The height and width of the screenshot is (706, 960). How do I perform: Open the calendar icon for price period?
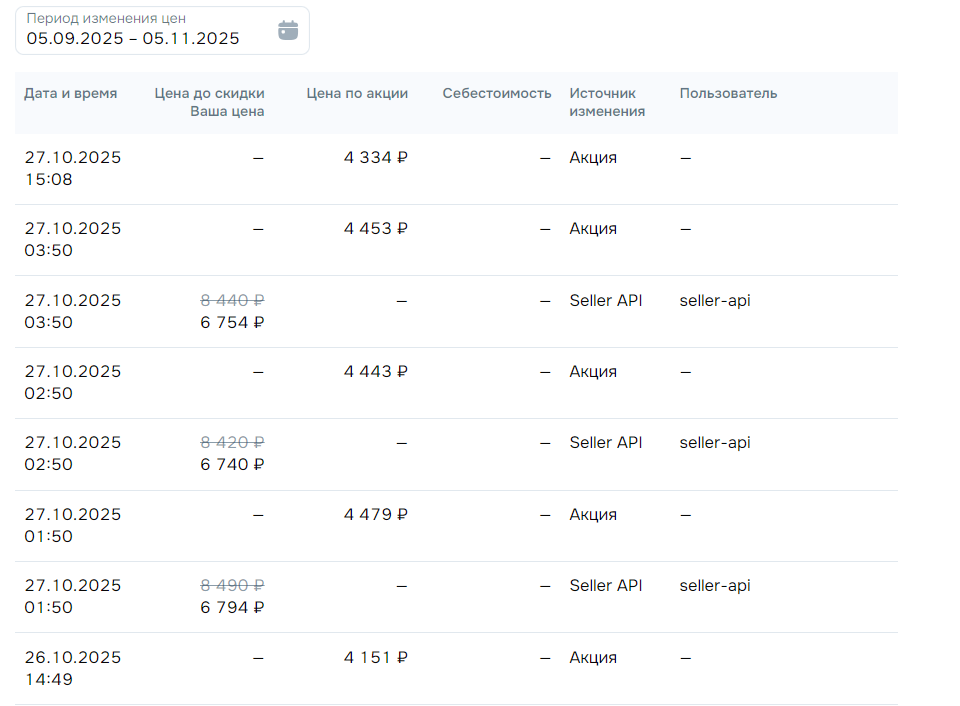tap(288, 30)
